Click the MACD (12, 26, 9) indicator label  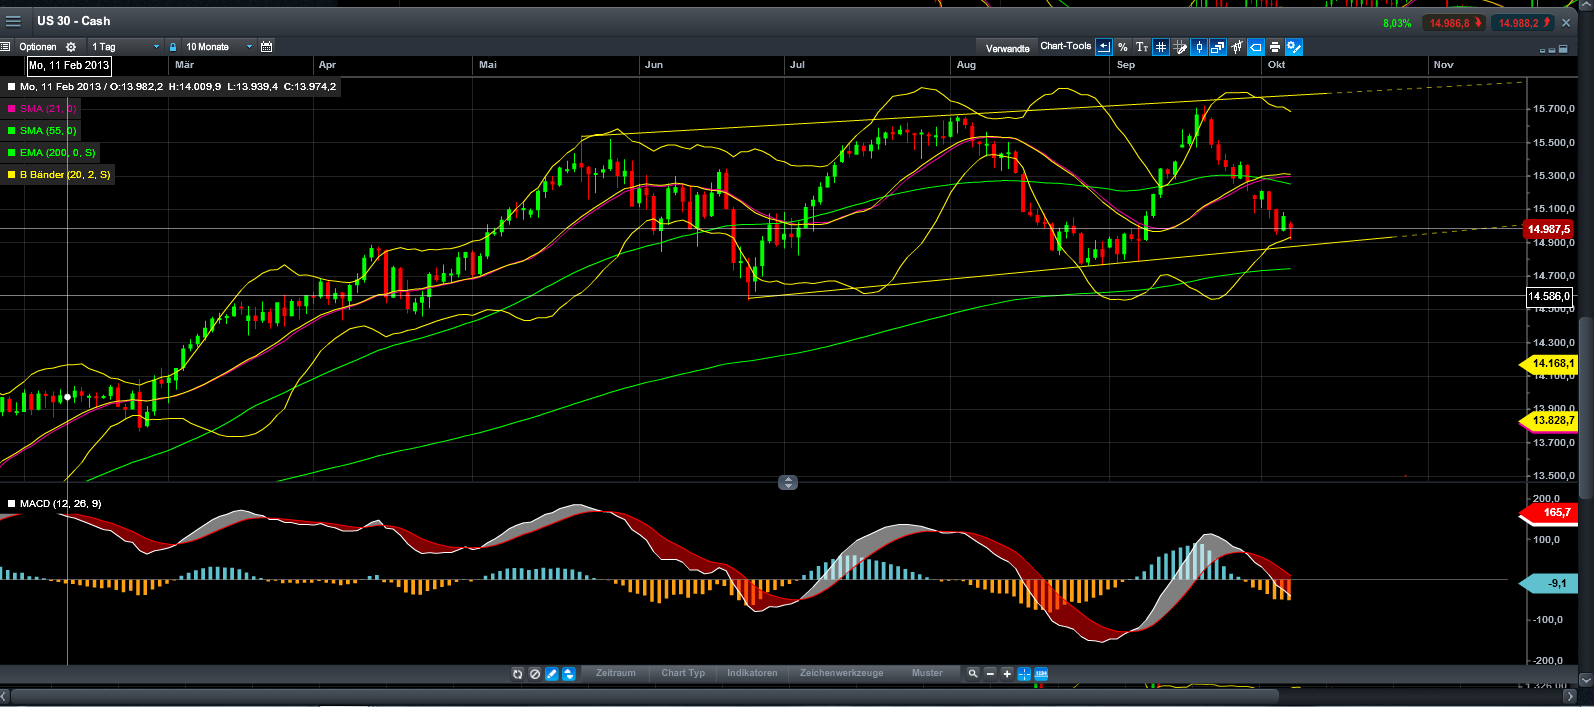pos(60,504)
